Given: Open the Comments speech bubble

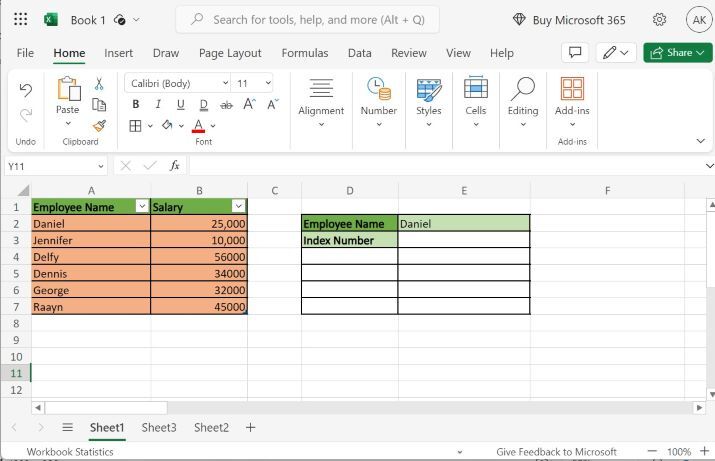Looking at the screenshot, I should (x=574, y=53).
